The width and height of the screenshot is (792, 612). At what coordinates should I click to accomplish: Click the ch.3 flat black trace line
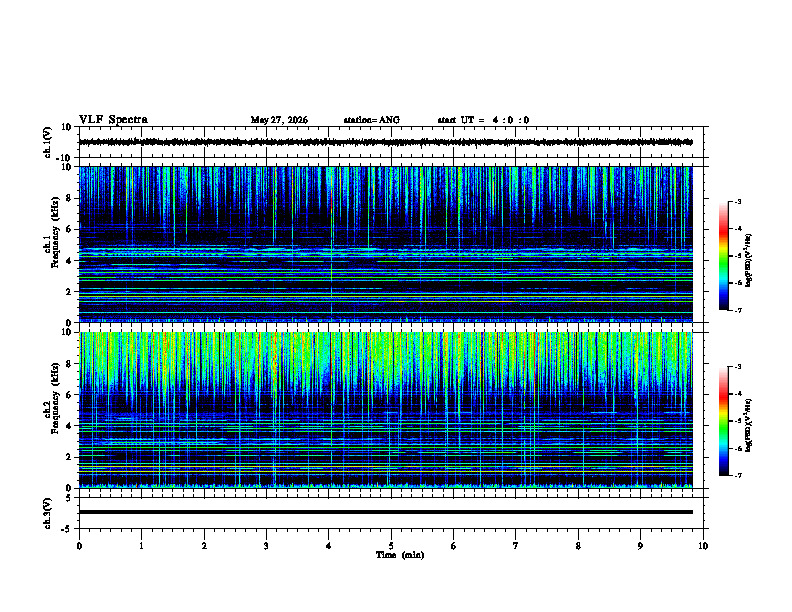(385, 512)
